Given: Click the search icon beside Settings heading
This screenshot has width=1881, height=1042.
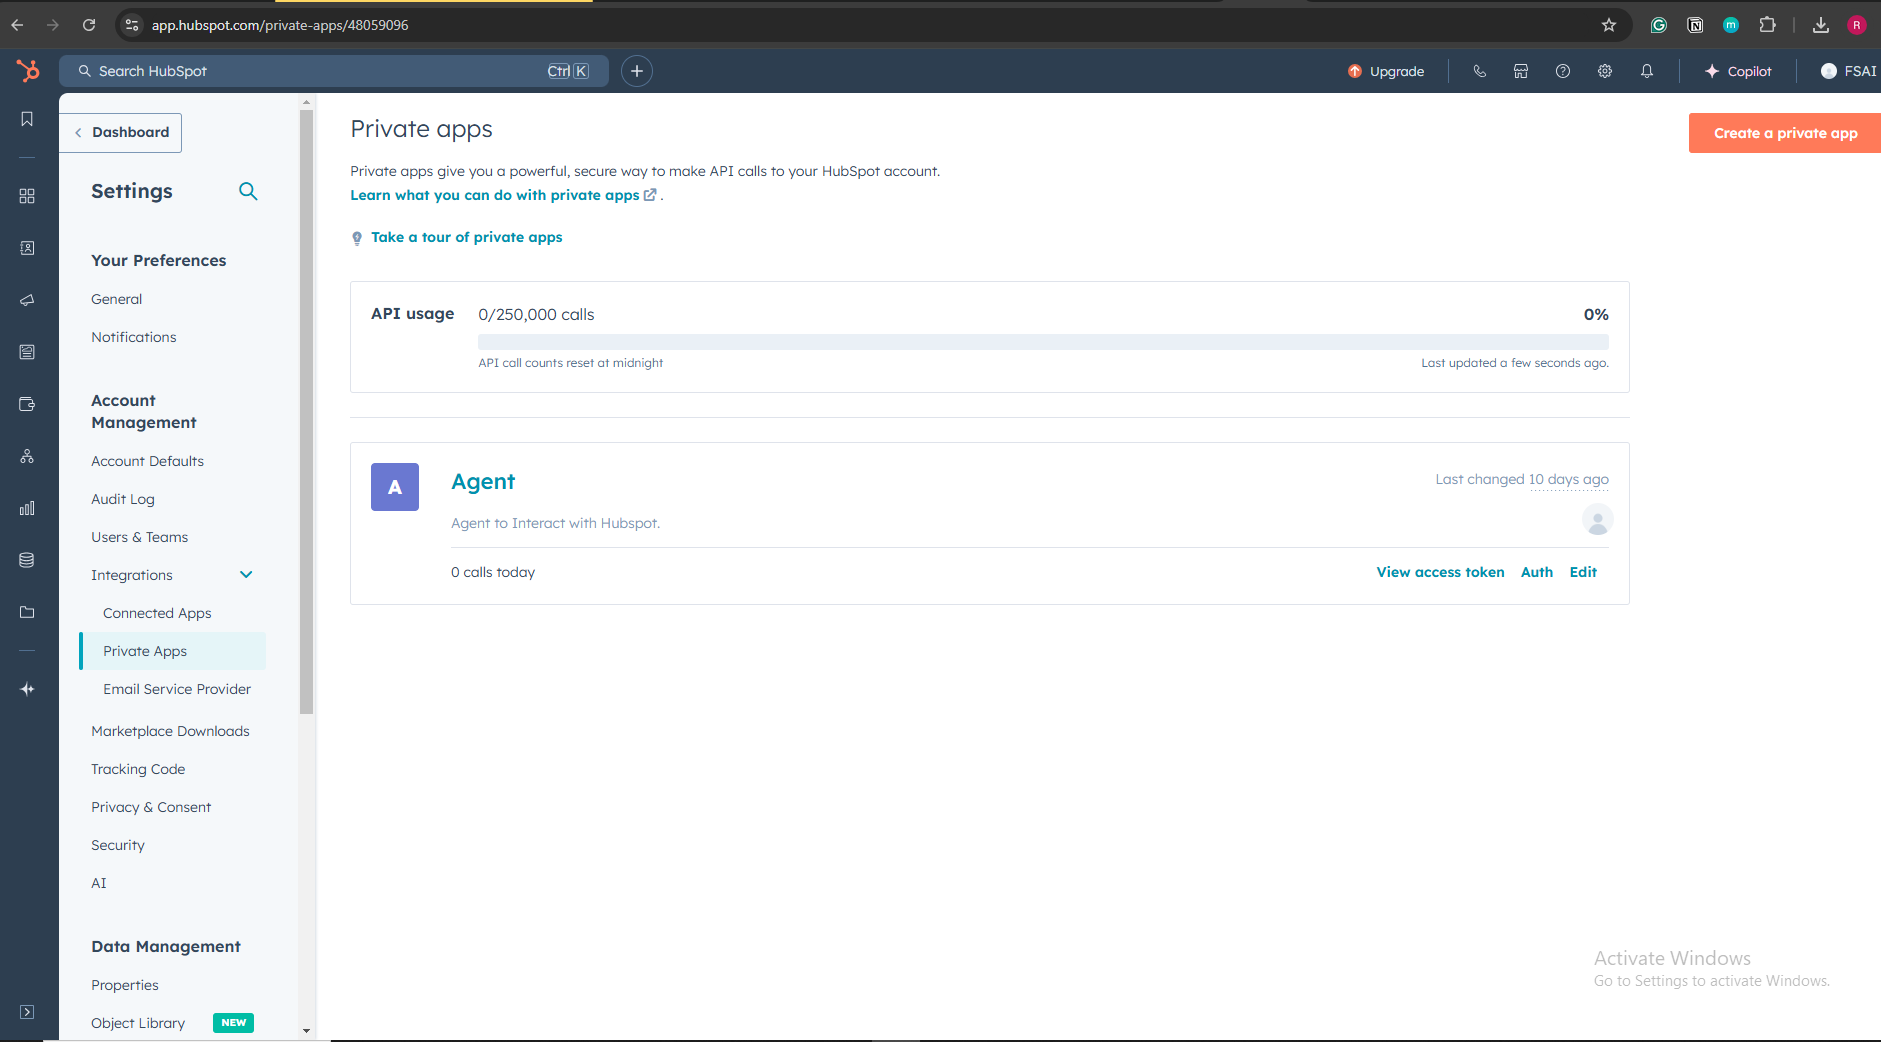Looking at the screenshot, I should pyautogui.click(x=248, y=191).
